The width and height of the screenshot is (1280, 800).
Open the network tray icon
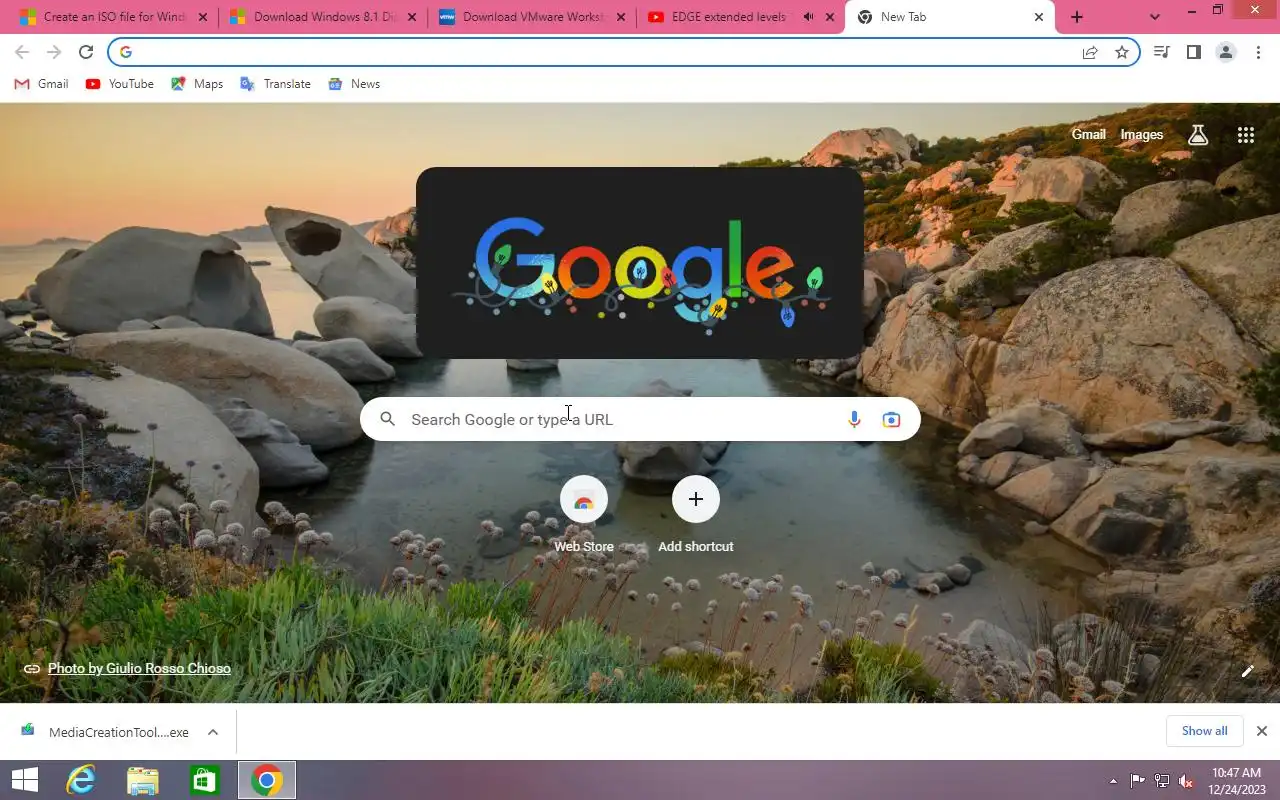pos(1162,781)
